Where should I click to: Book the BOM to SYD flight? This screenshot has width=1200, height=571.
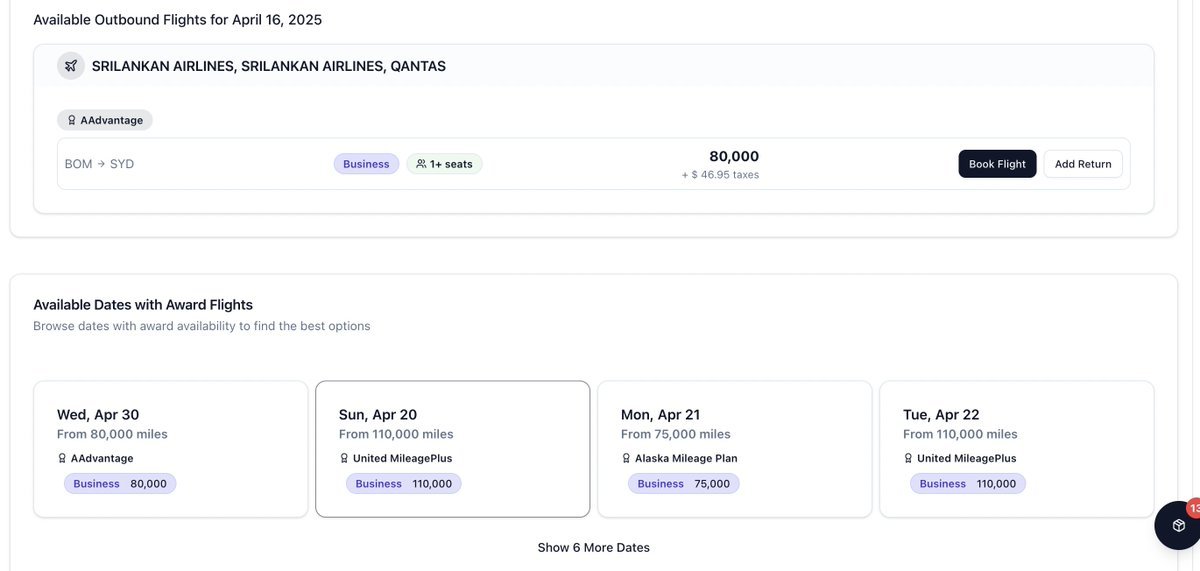(997, 164)
